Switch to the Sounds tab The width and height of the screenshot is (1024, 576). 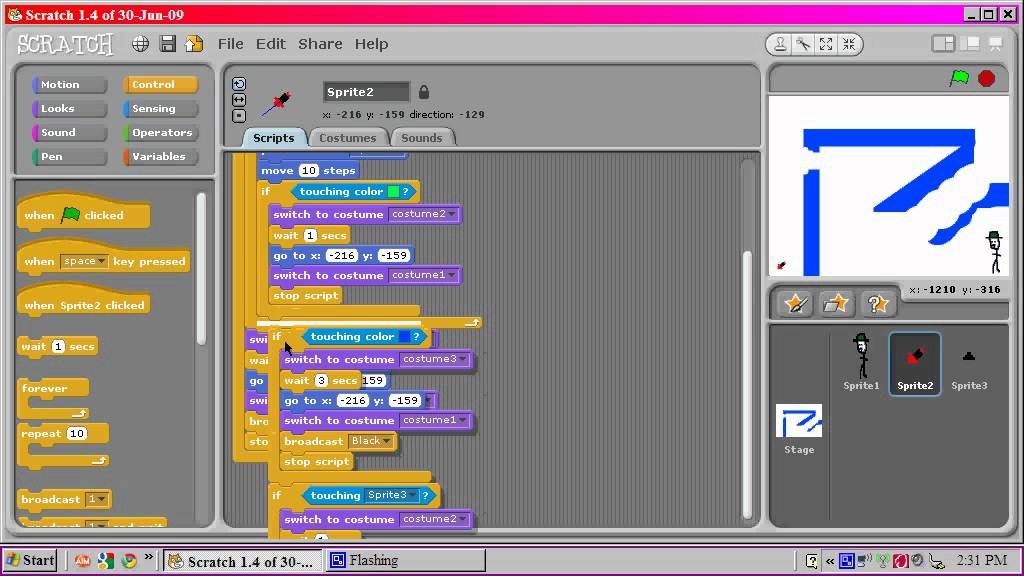point(422,138)
